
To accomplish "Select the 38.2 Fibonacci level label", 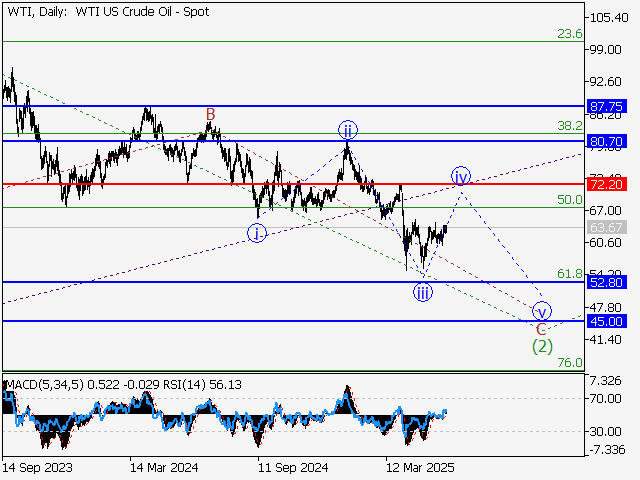I will 569,126.
